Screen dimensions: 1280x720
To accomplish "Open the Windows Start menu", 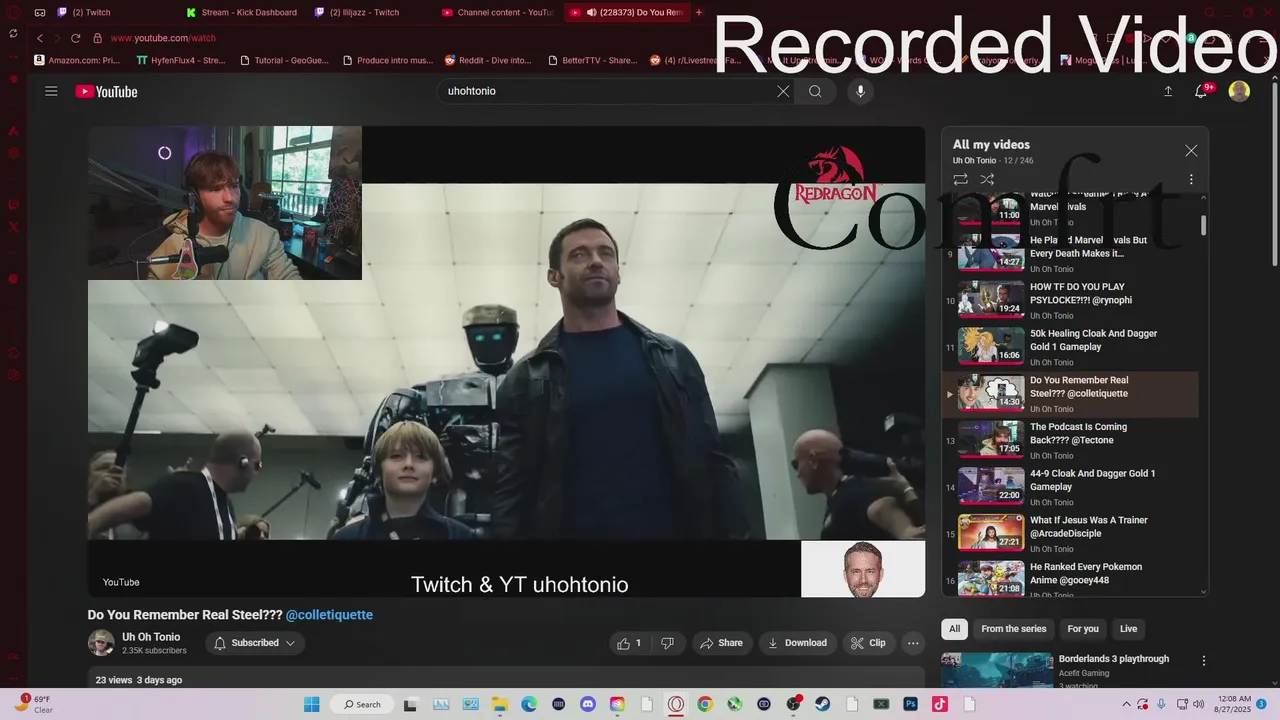I will tap(311, 704).
